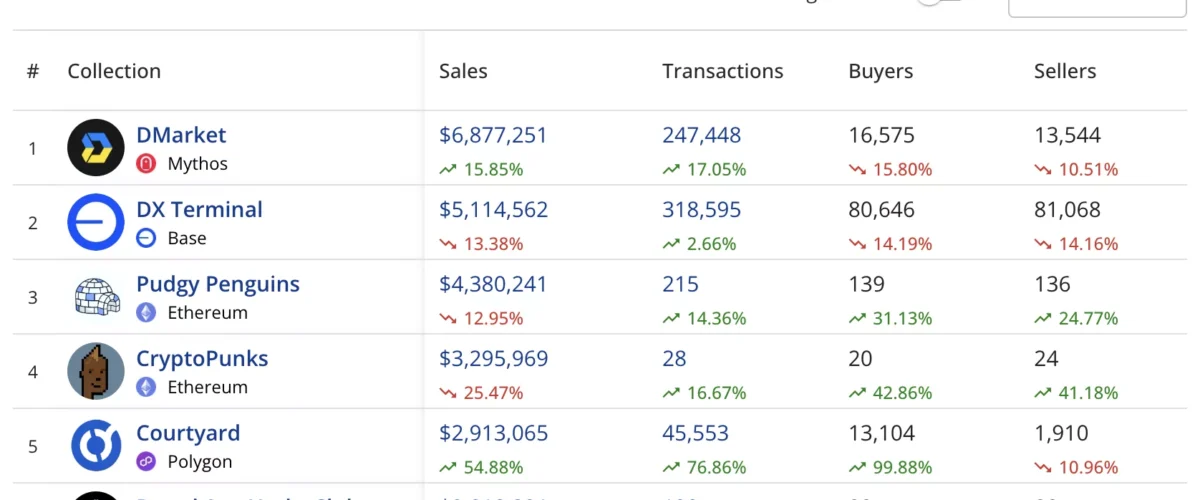Open the CryptoPunks collection link
The height and width of the screenshot is (500, 1200).
coord(202,358)
